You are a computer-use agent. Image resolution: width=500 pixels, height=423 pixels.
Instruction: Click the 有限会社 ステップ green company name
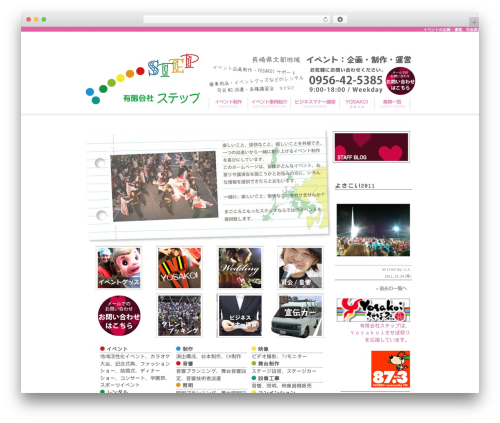pos(161,98)
